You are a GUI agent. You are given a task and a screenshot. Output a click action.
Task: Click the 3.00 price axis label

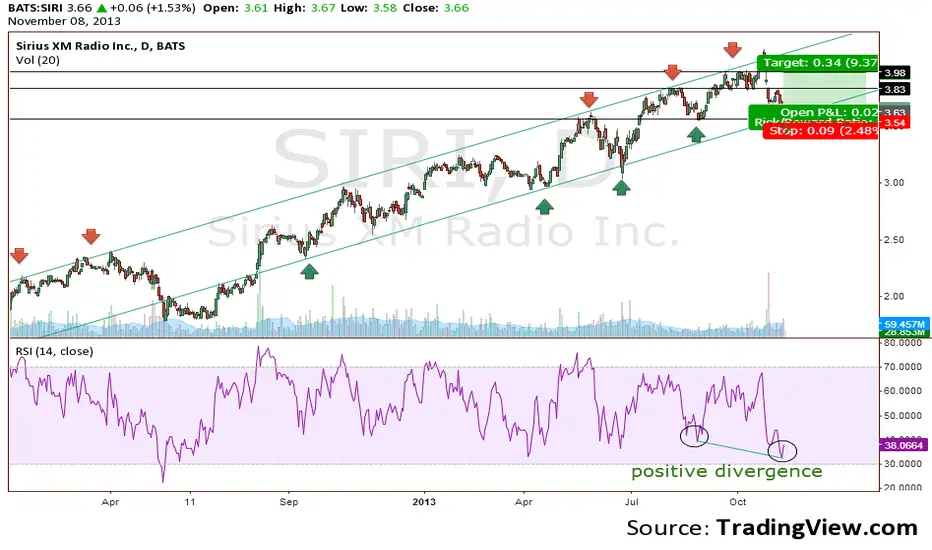pos(893,183)
